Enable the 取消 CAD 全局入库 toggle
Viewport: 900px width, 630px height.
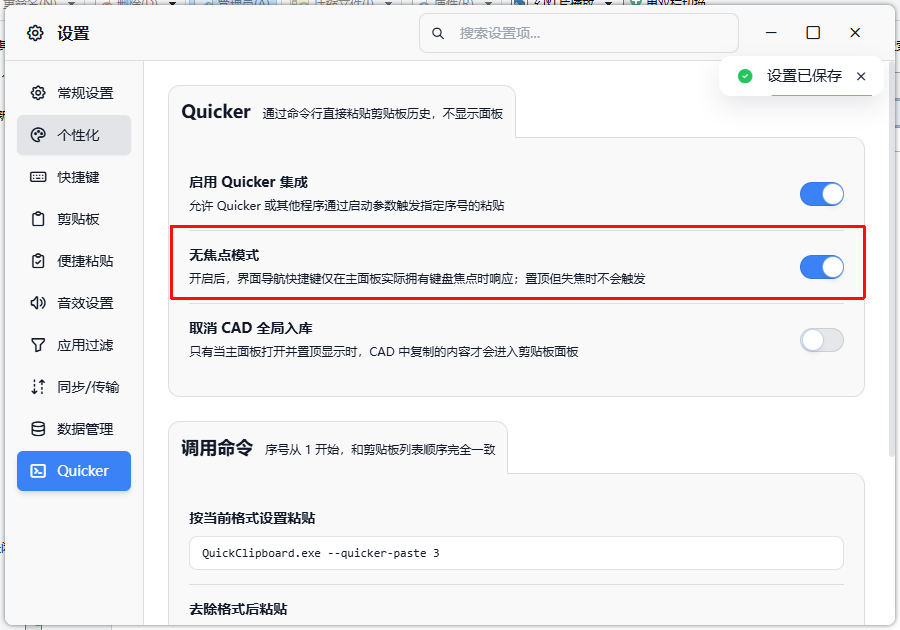[x=821, y=340]
